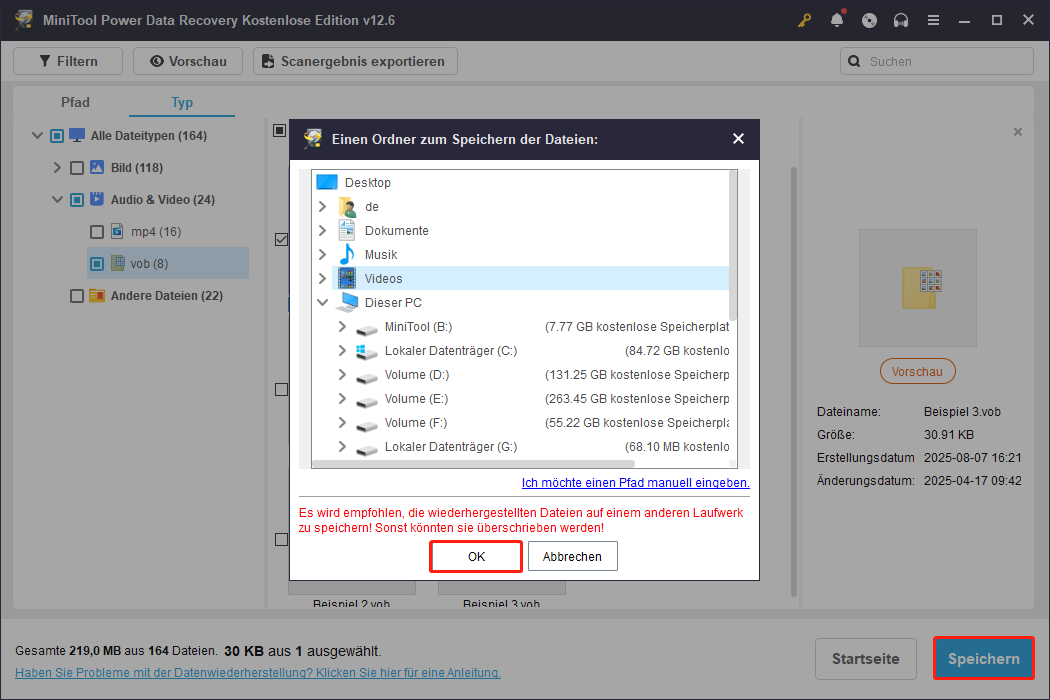Viewport: 1050px width, 700px height.
Task: Expand the Volume (D:) drive
Action: pyautogui.click(x=342, y=374)
